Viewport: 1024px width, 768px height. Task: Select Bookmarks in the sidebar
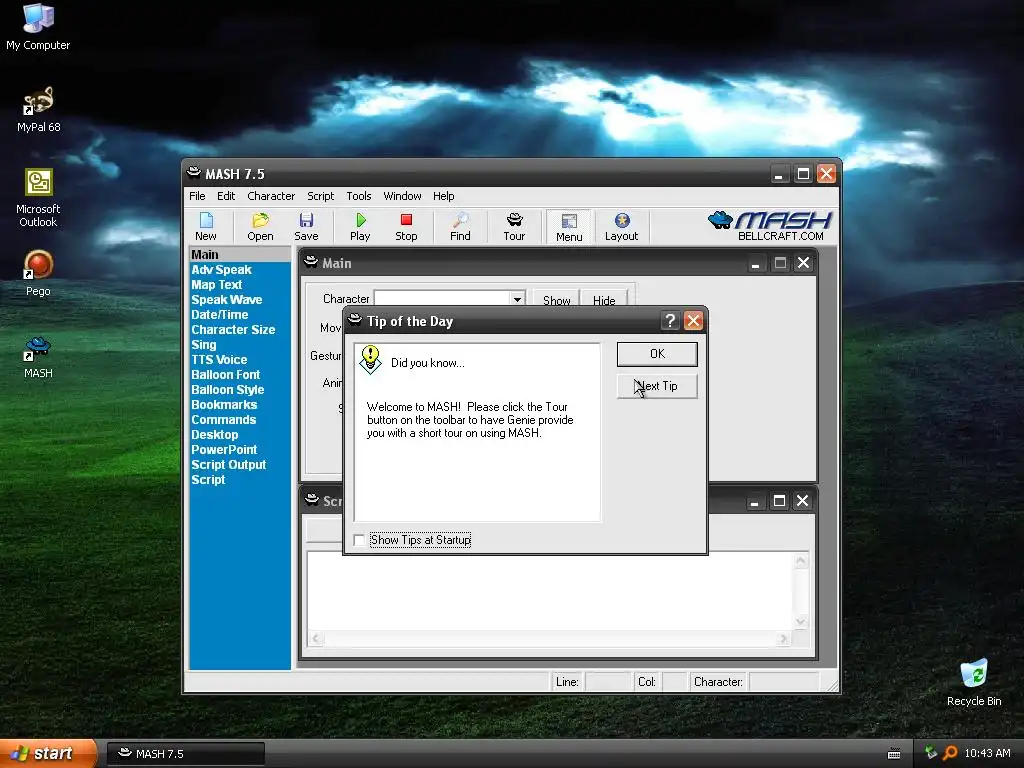pyautogui.click(x=224, y=405)
